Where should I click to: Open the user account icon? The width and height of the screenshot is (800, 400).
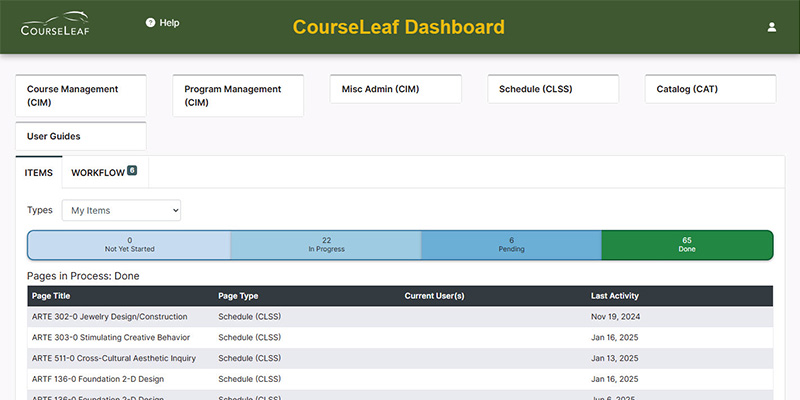[771, 27]
